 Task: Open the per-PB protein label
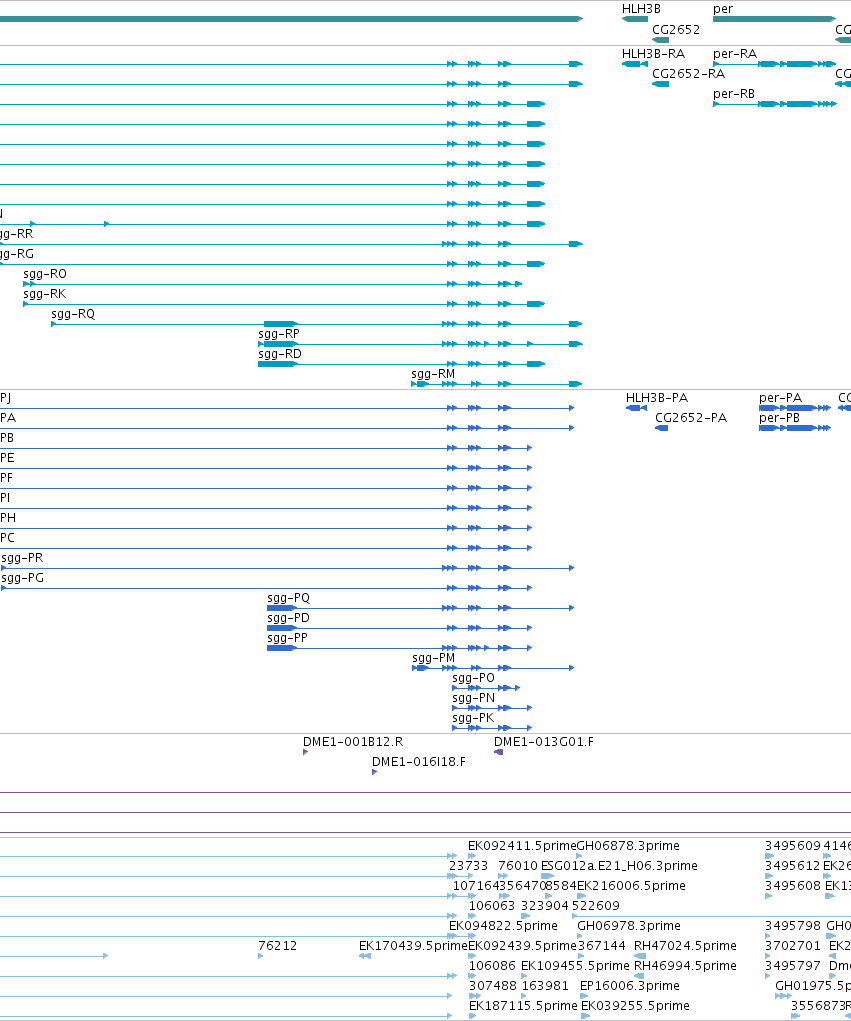point(779,418)
